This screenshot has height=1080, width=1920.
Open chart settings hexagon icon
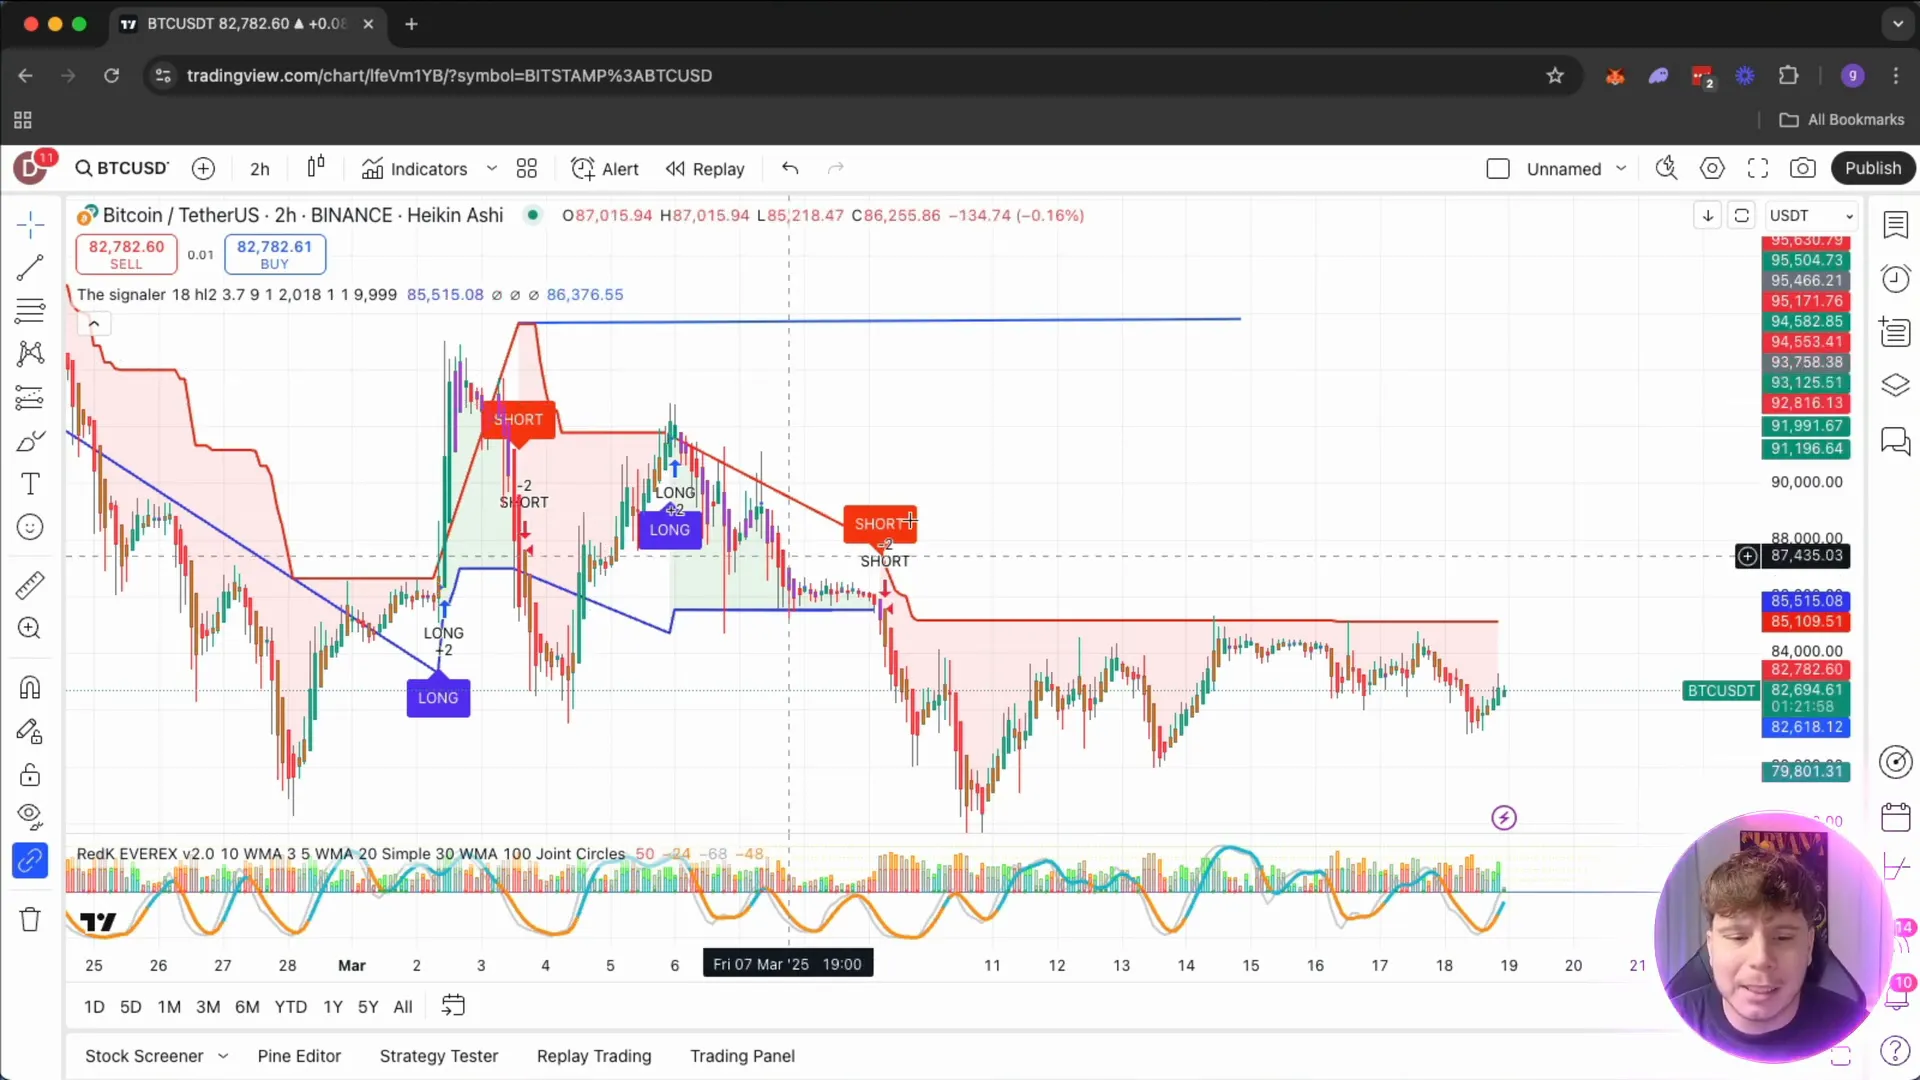[x=1712, y=168]
